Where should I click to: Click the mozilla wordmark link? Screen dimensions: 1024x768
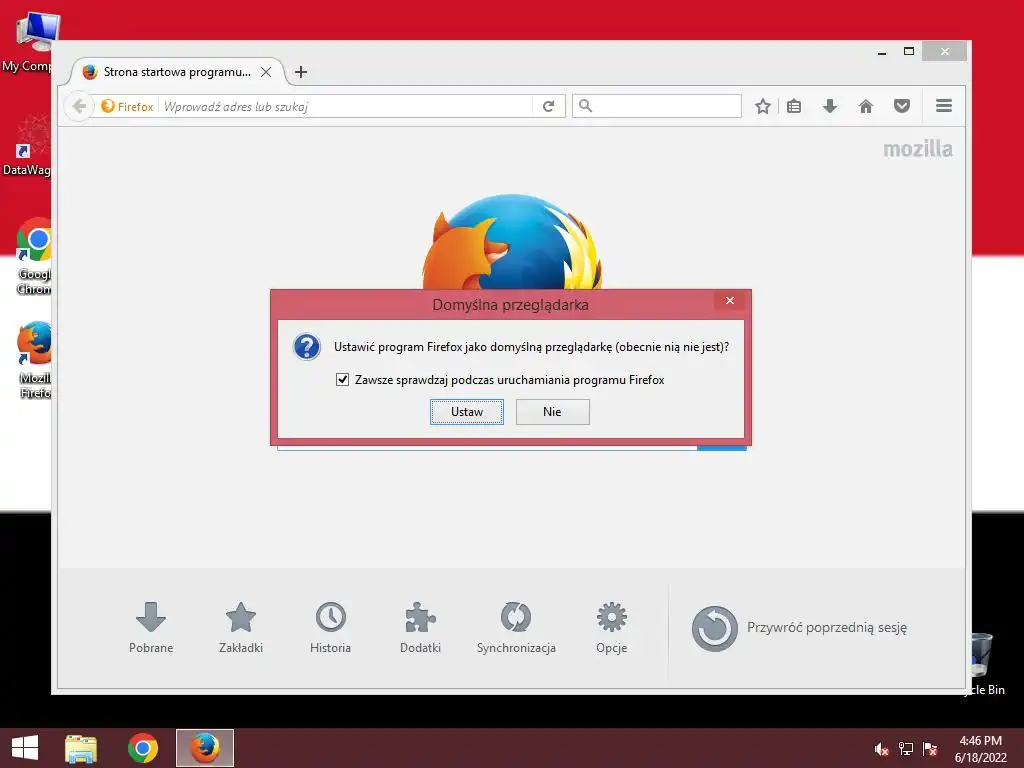(918, 149)
